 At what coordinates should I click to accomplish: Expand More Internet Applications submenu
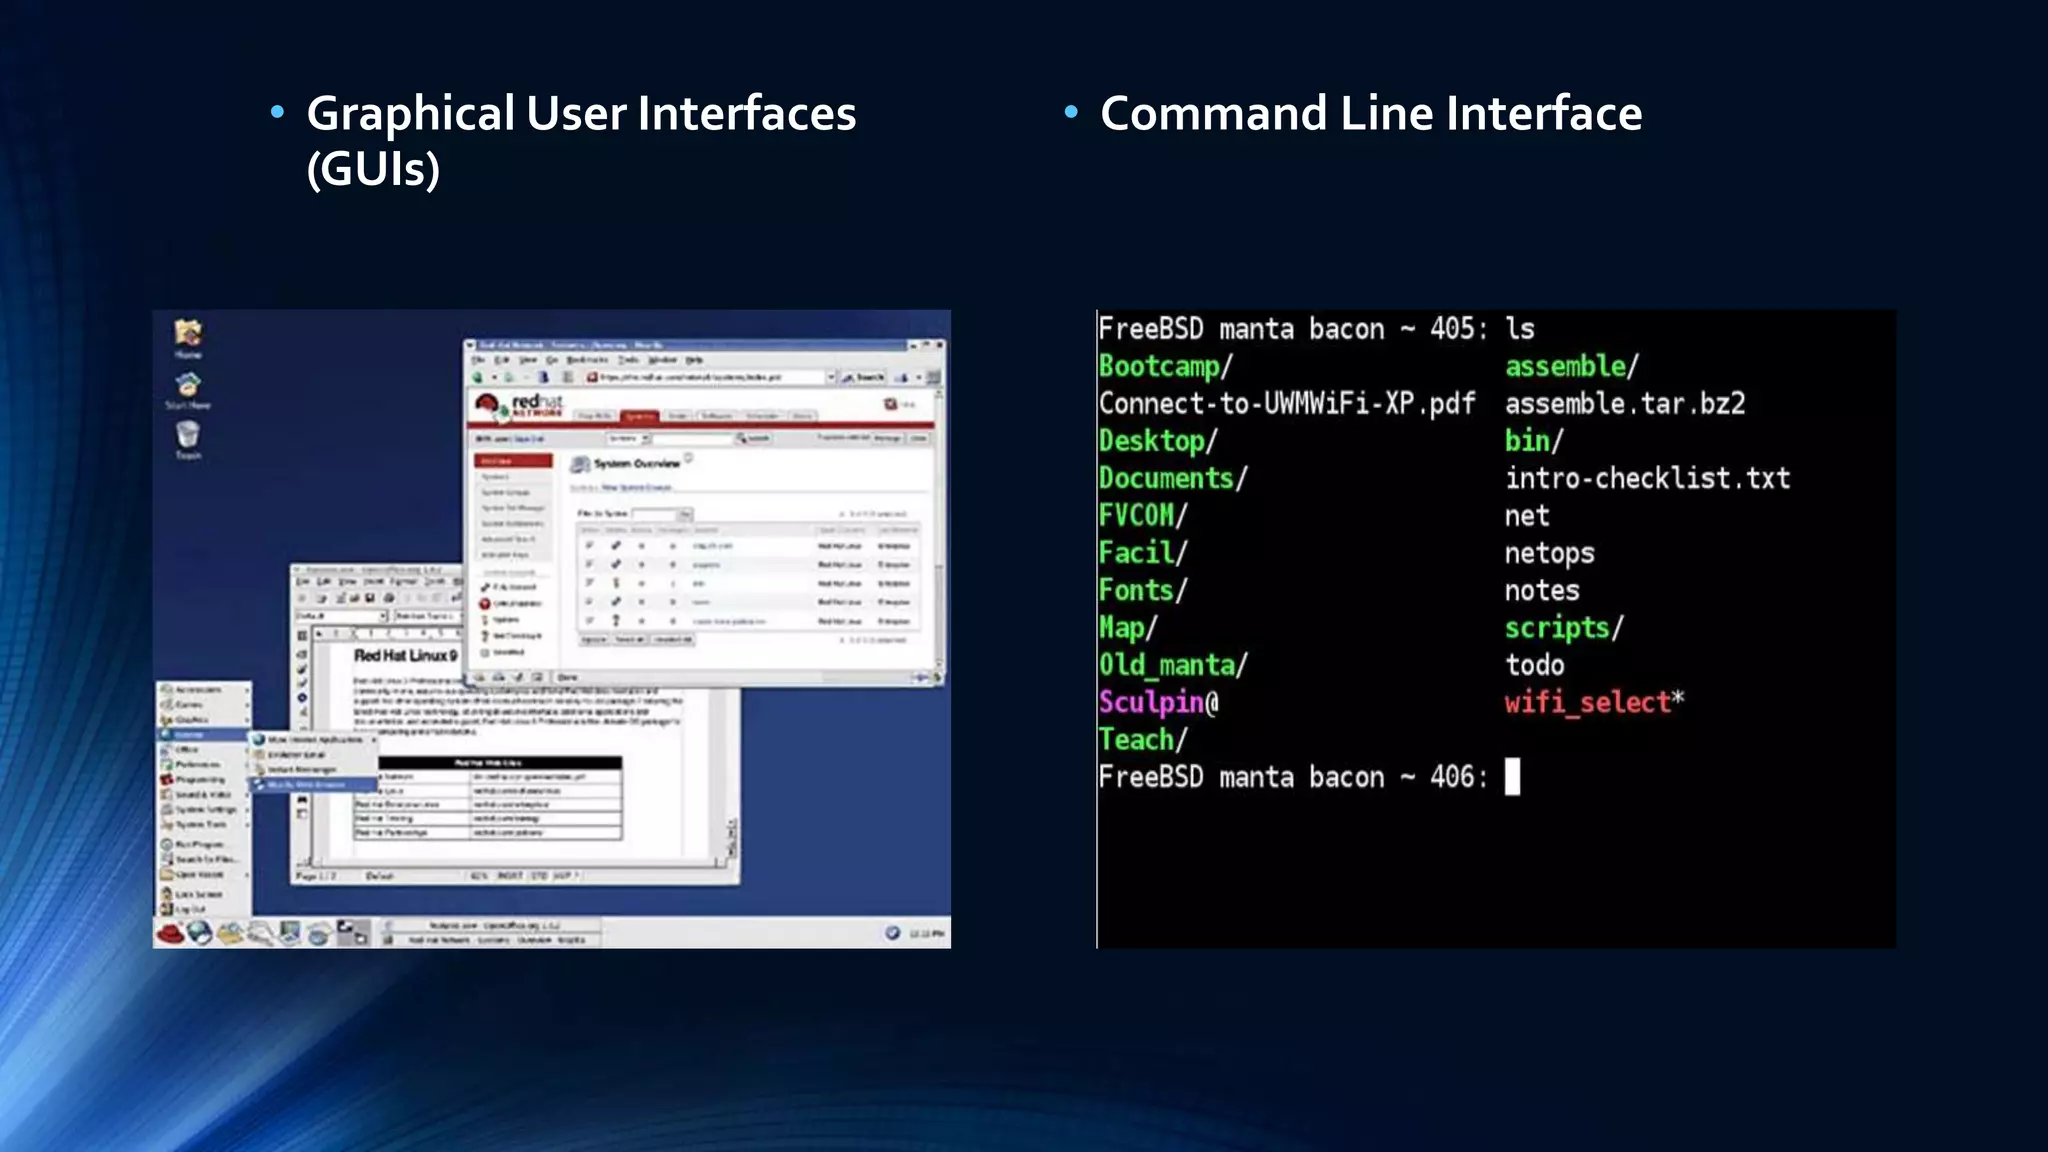(314, 740)
